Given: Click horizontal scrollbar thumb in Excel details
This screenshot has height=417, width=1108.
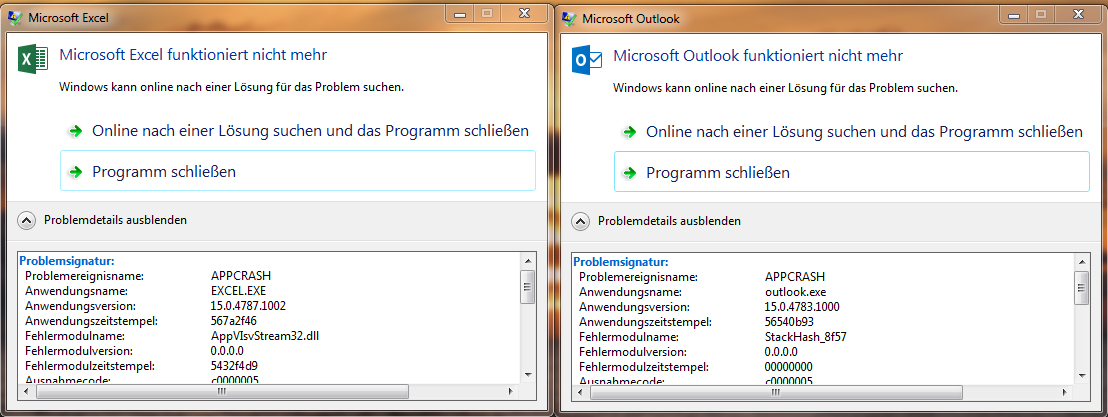Looking at the screenshot, I should click(x=221, y=391).
